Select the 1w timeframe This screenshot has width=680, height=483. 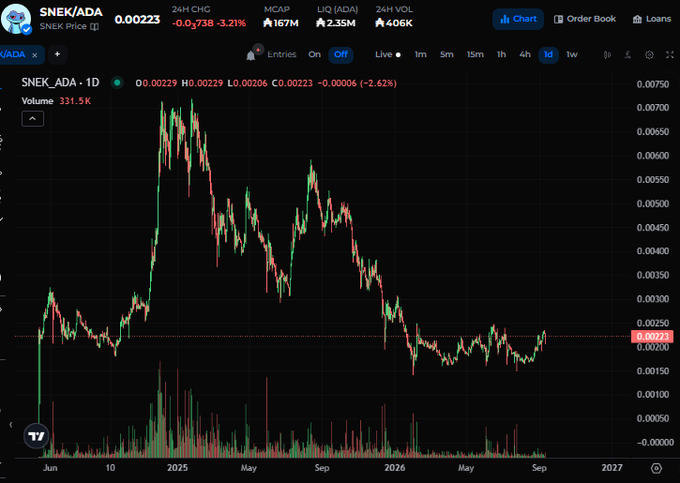pyautogui.click(x=572, y=55)
